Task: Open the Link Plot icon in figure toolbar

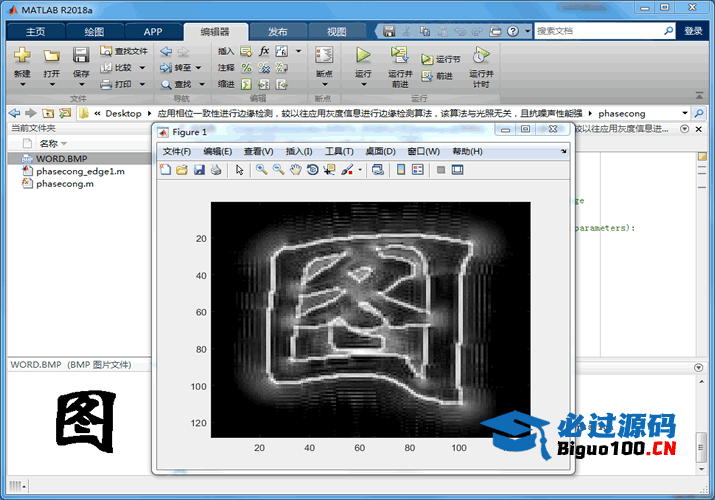Action: pyautogui.click(x=377, y=170)
